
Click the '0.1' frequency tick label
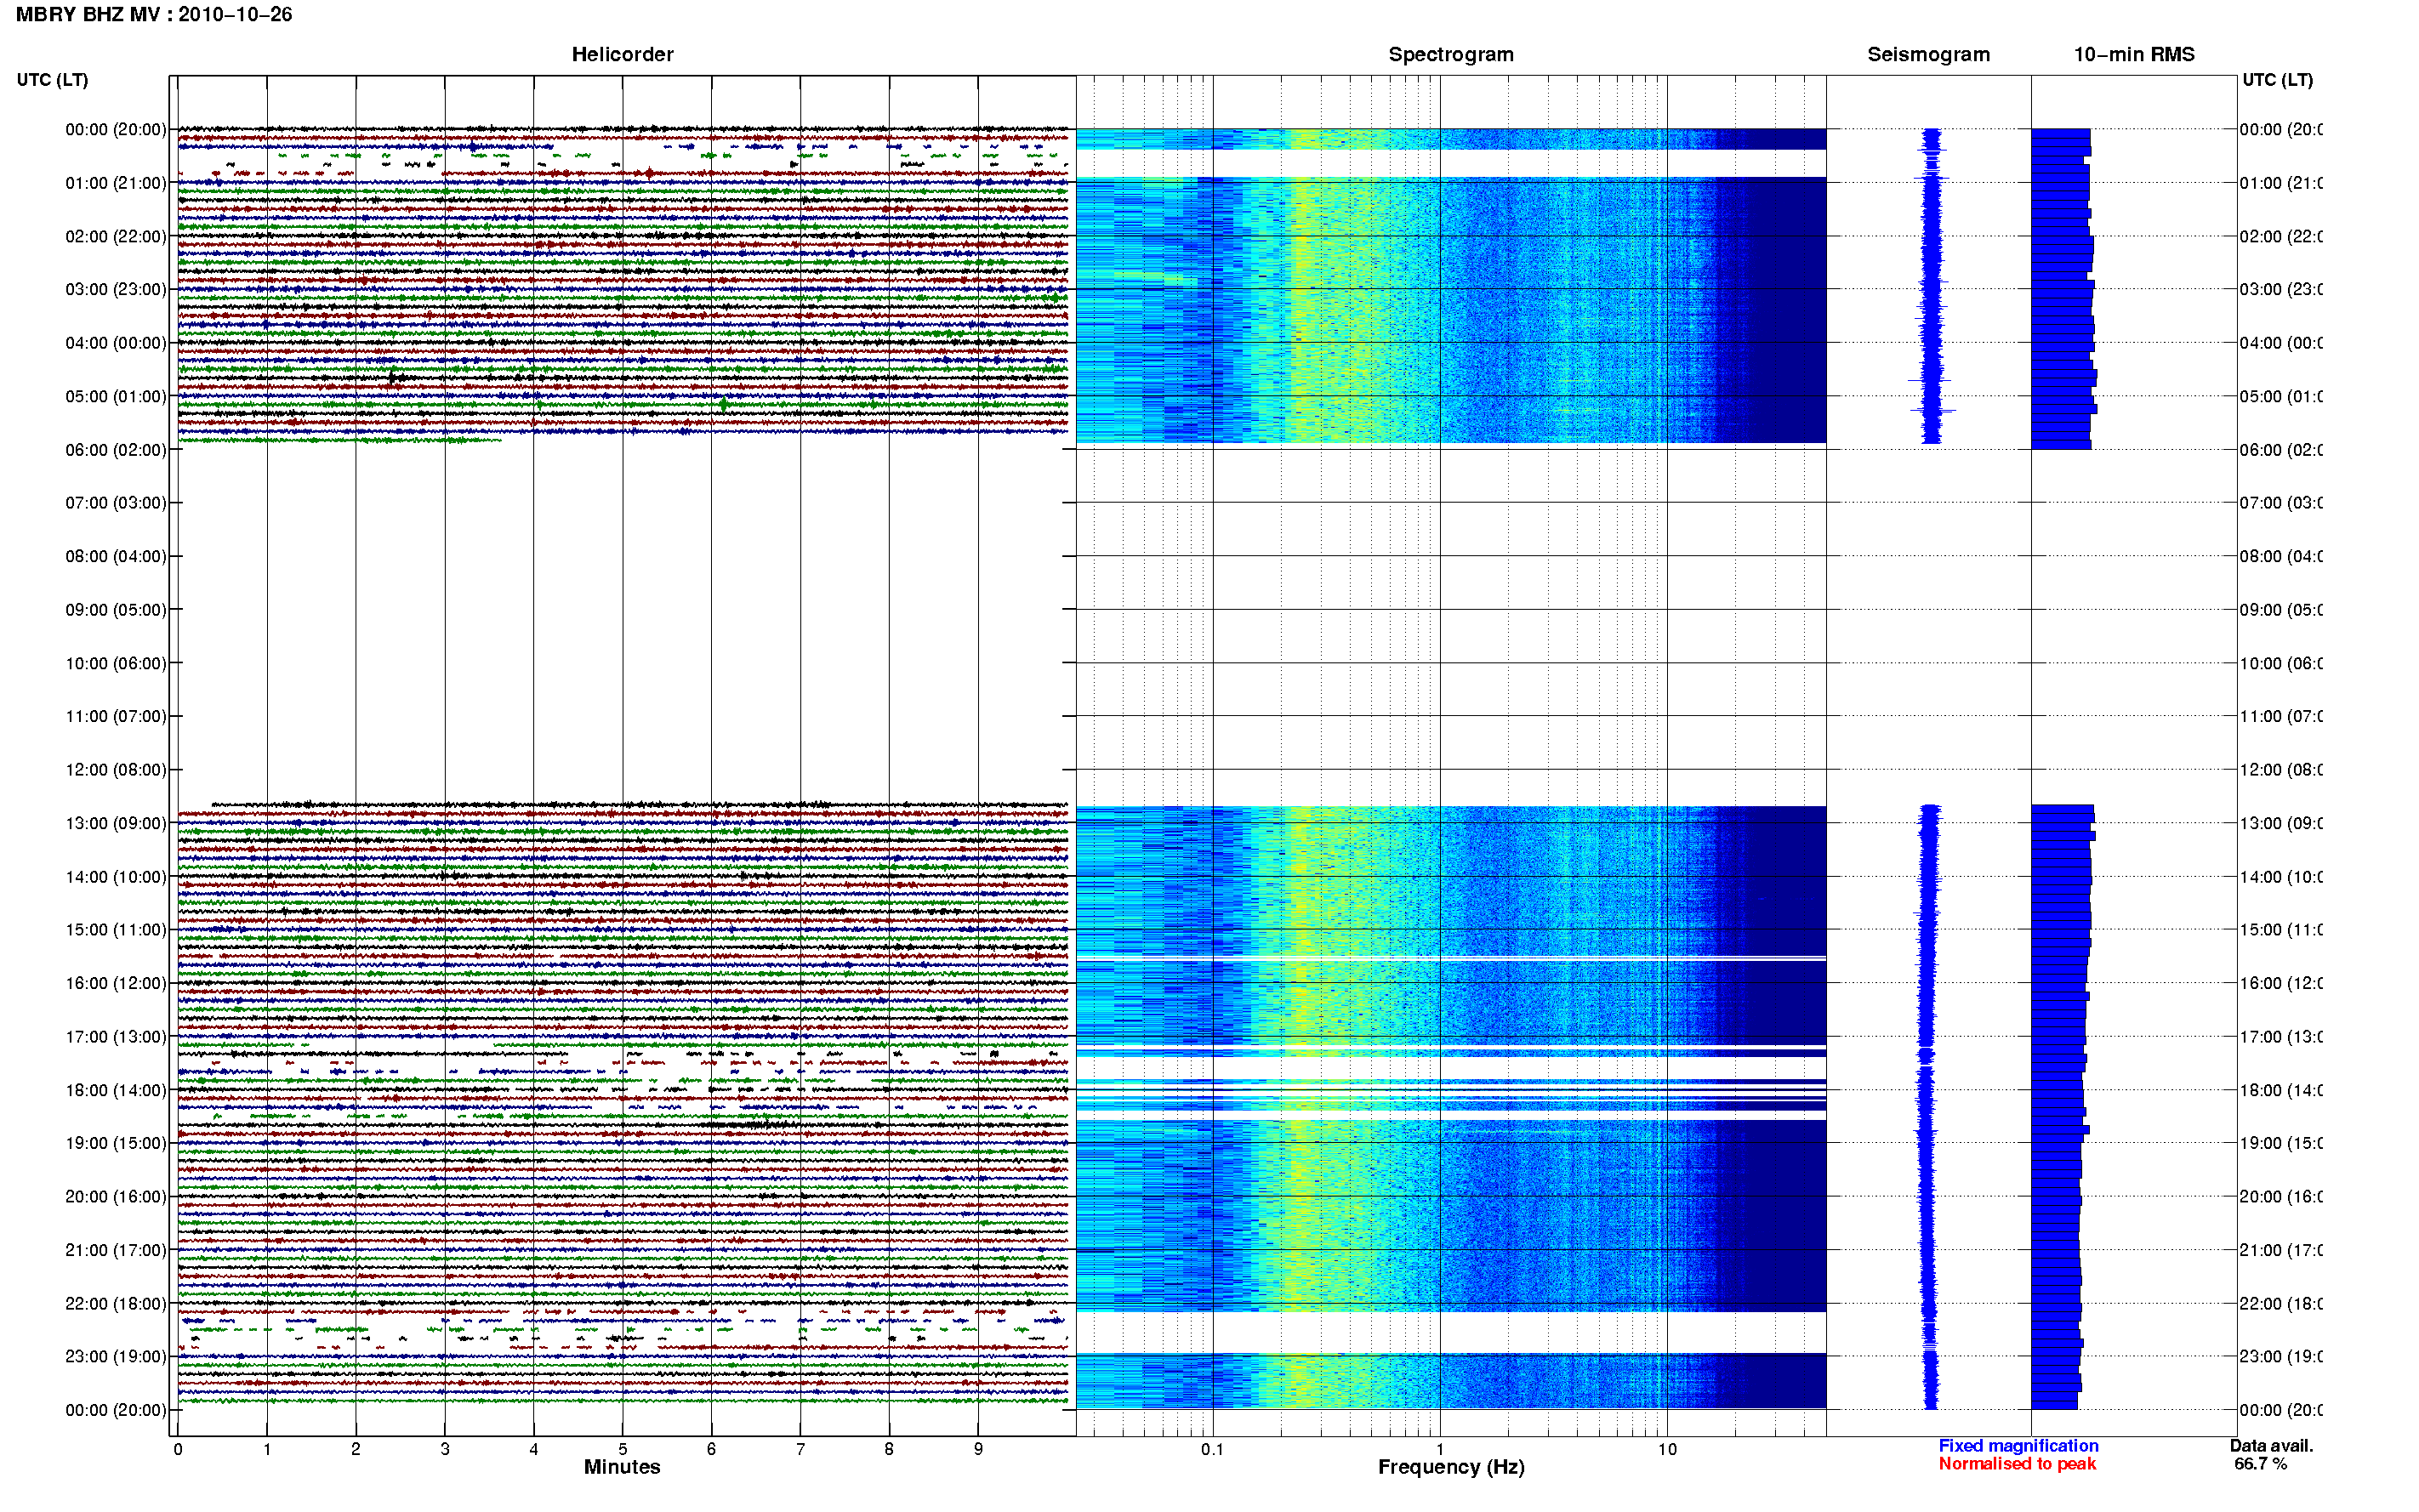1212,1449
